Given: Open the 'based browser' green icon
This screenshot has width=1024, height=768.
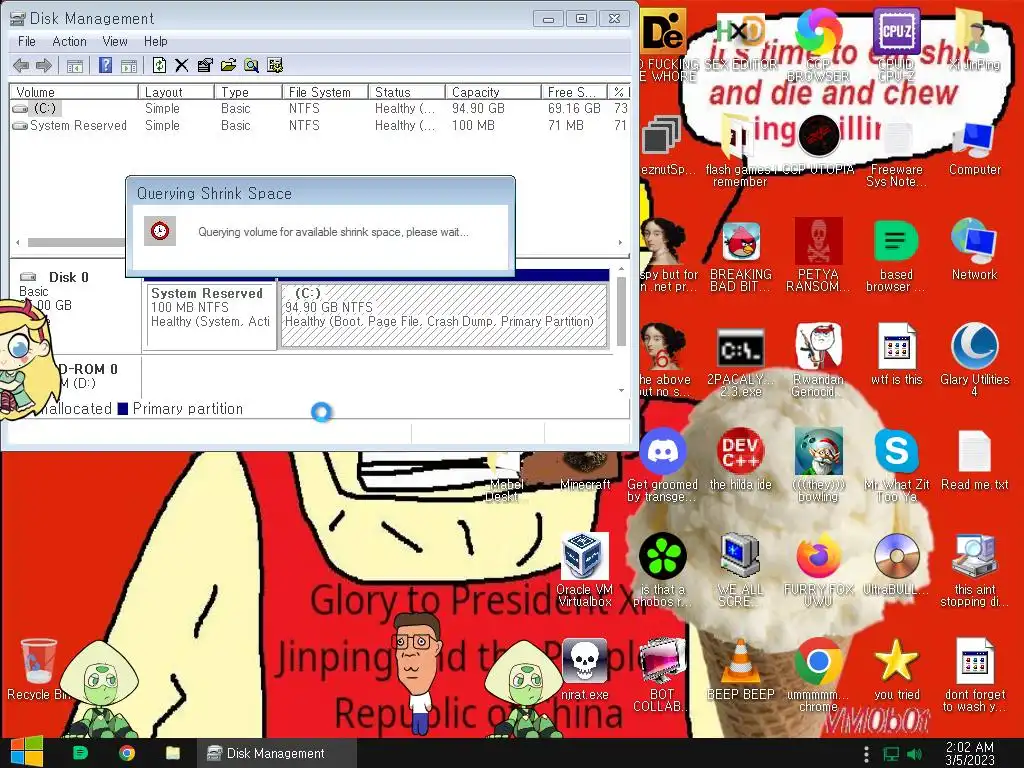Looking at the screenshot, I should click(896, 255).
